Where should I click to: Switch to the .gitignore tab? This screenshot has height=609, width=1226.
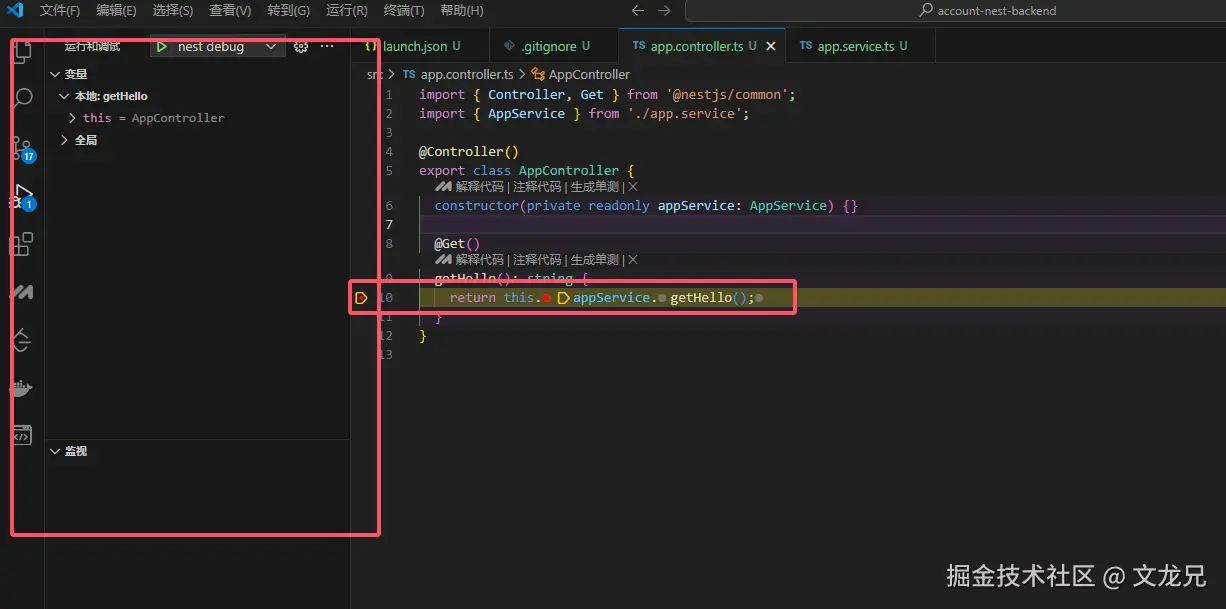coord(556,46)
